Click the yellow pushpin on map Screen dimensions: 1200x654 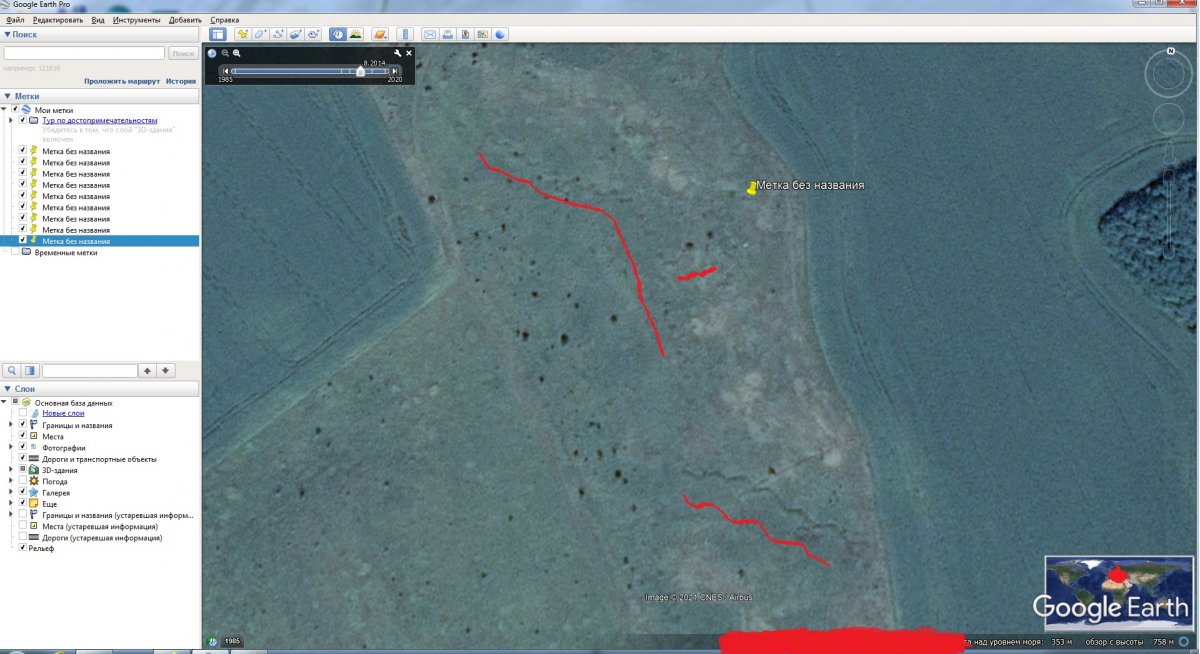pos(751,188)
